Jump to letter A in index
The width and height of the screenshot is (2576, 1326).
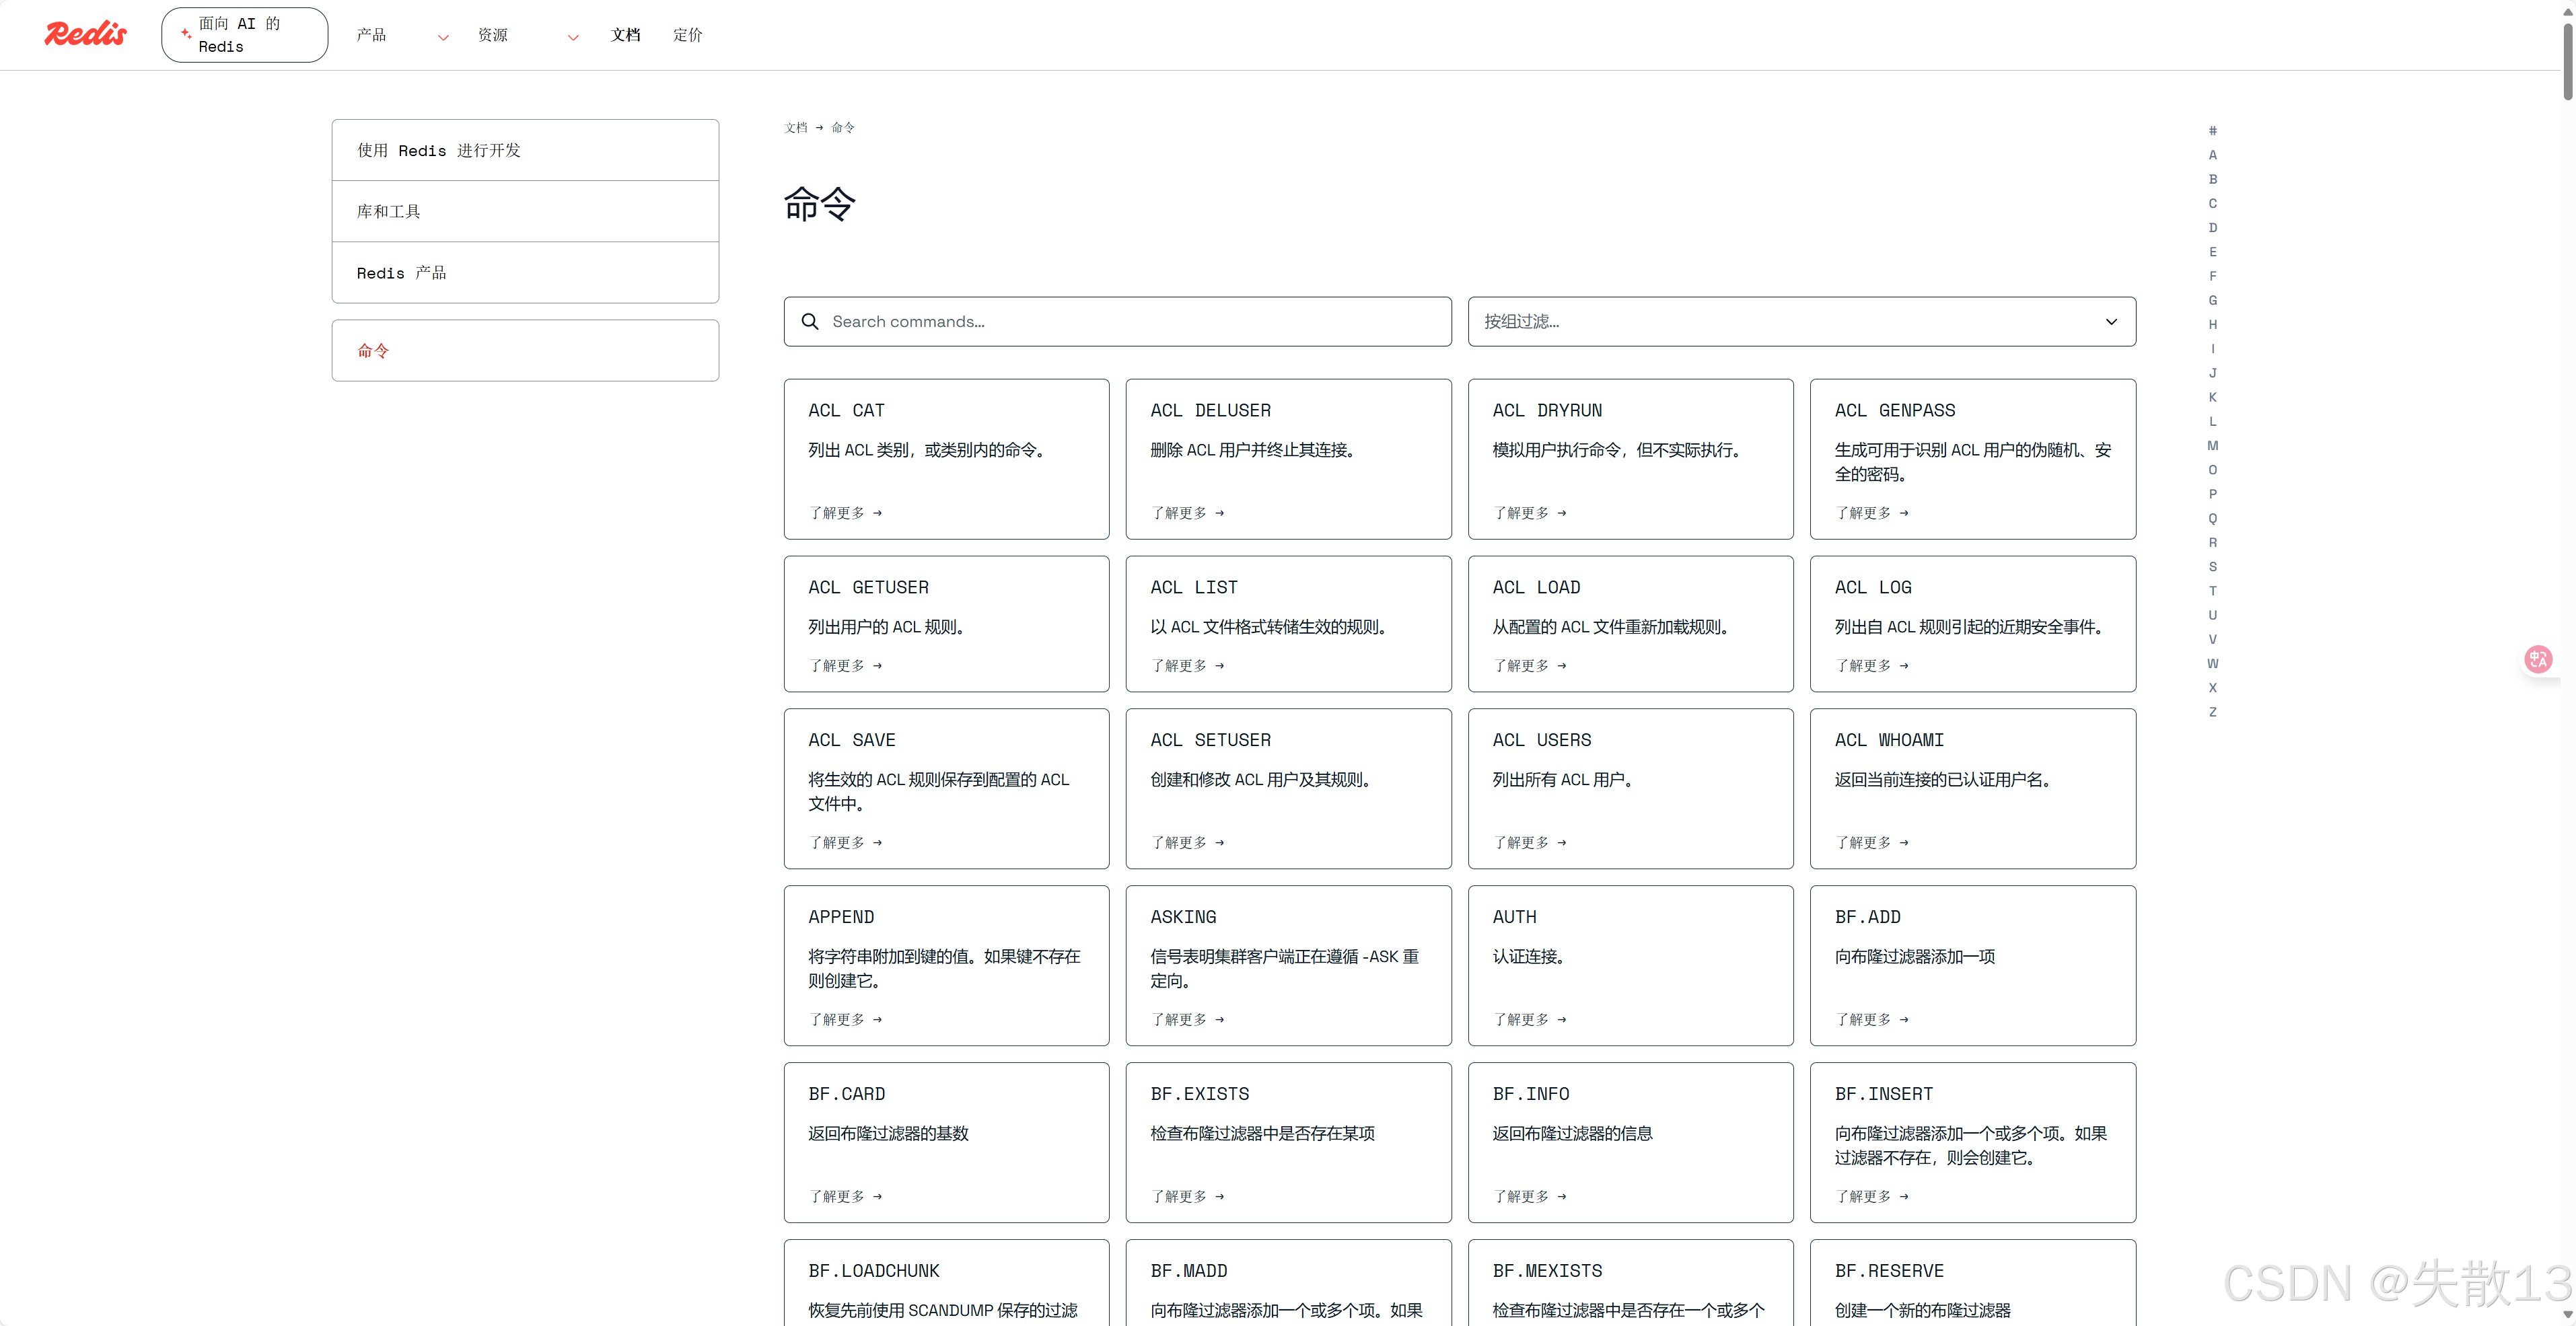2212,155
